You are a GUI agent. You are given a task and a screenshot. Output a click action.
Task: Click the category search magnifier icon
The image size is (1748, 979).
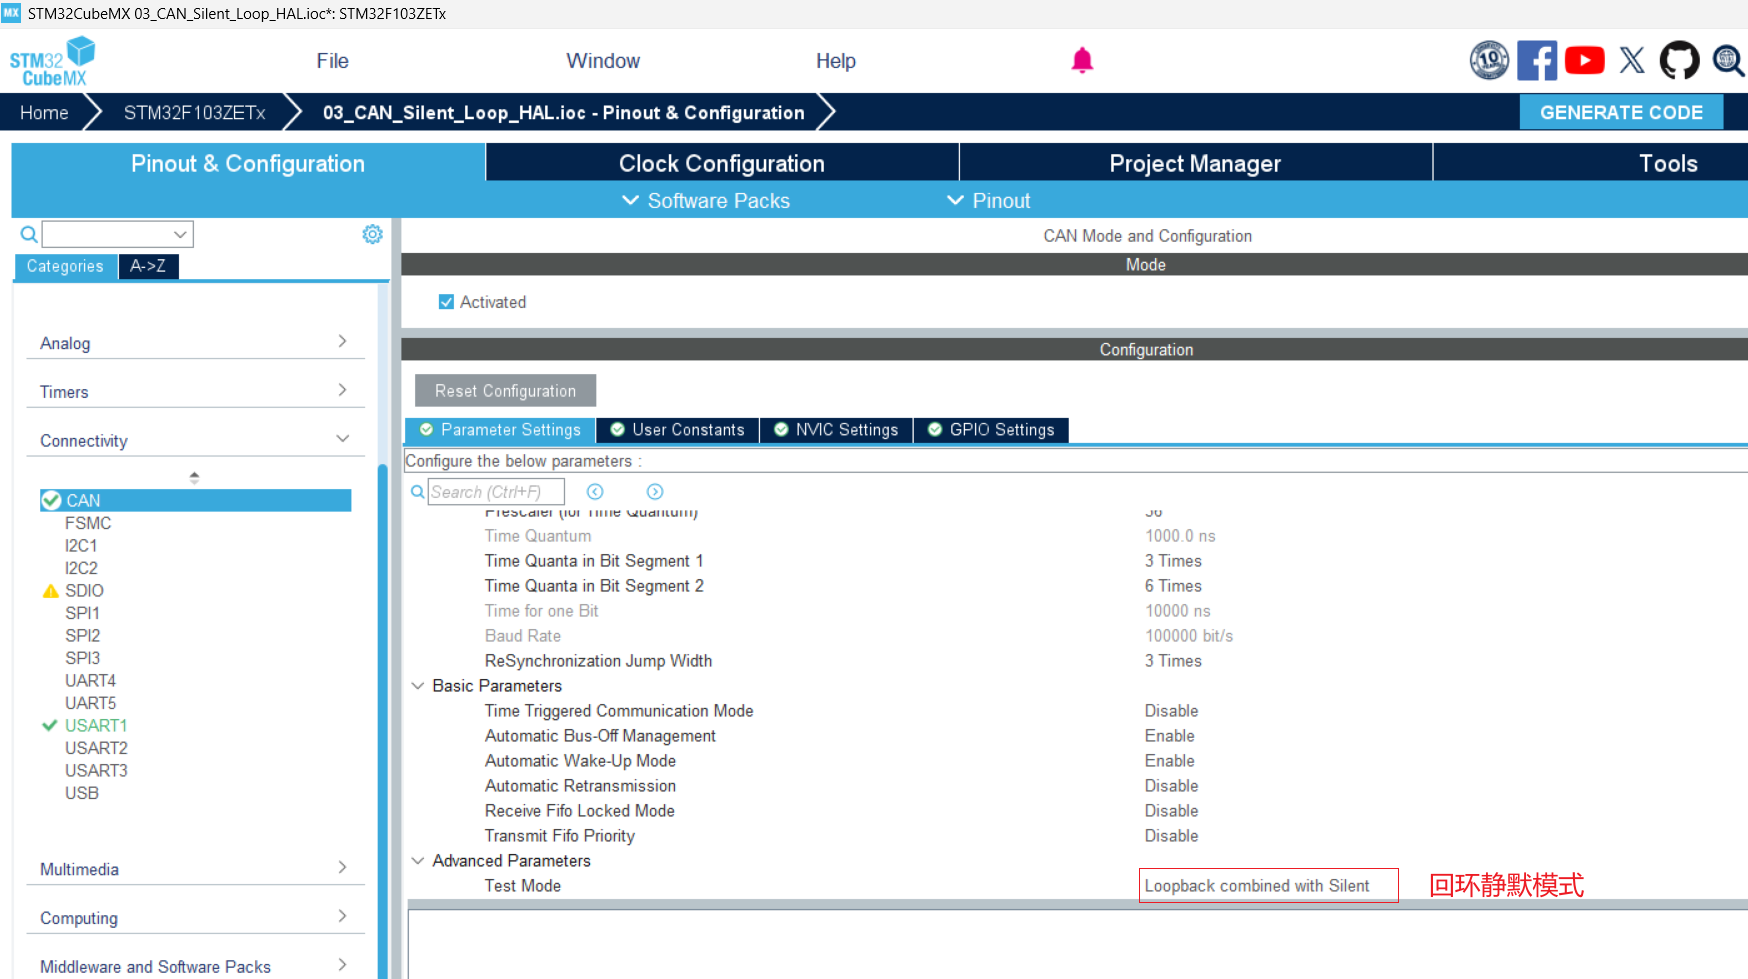pos(29,234)
